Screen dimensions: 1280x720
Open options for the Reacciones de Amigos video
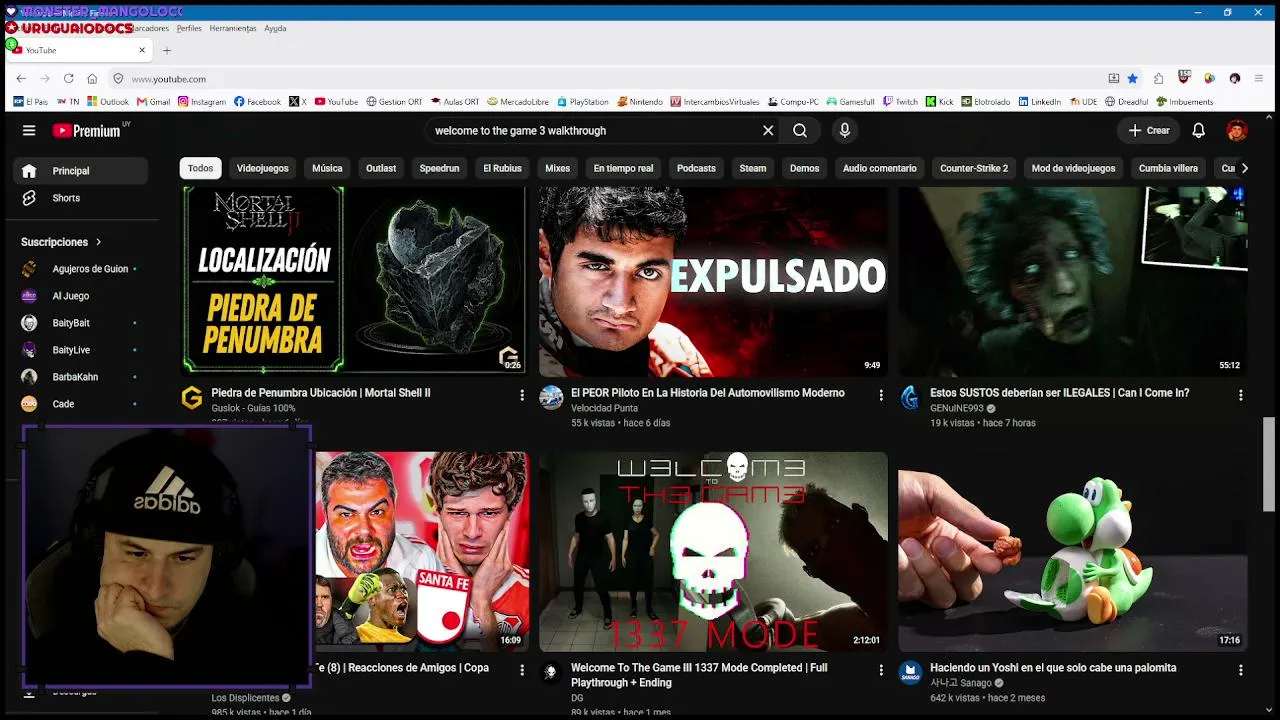pos(522,670)
